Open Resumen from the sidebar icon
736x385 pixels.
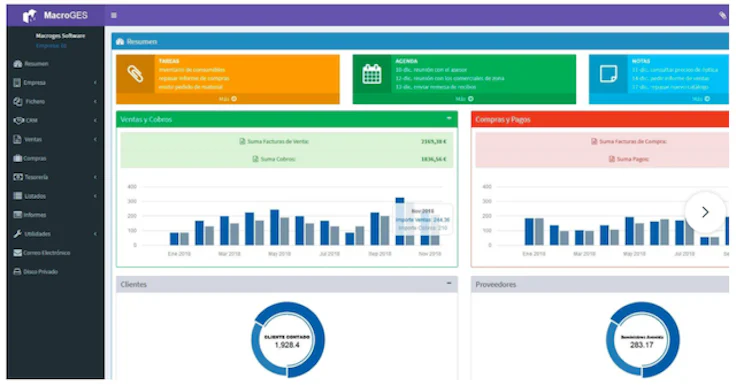pyautogui.click(x=18, y=64)
